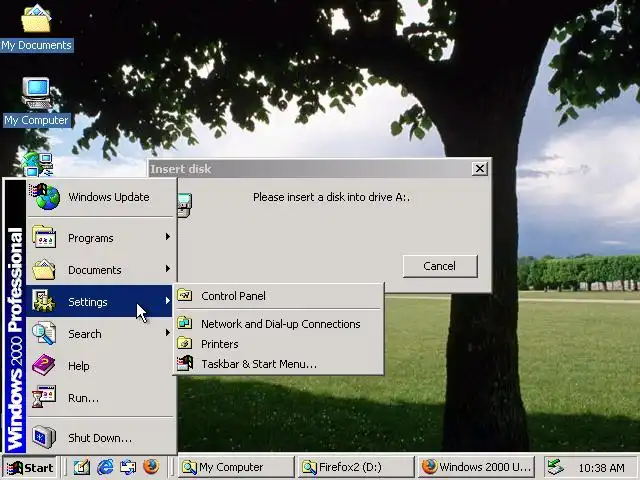Launch Internet Explorer from quick launch
The image size is (640, 480).
105,467
